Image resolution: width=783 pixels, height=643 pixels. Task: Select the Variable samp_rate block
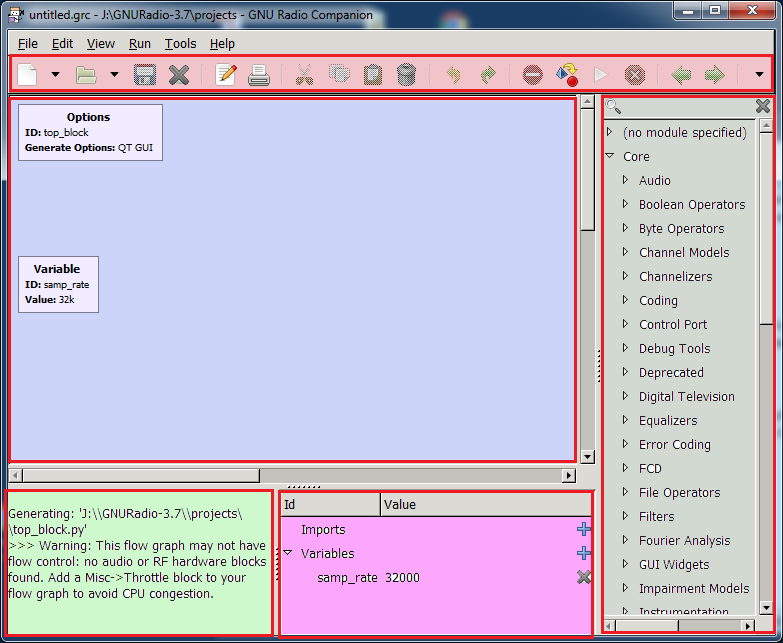pyautogui.click(x=58, y=285)
